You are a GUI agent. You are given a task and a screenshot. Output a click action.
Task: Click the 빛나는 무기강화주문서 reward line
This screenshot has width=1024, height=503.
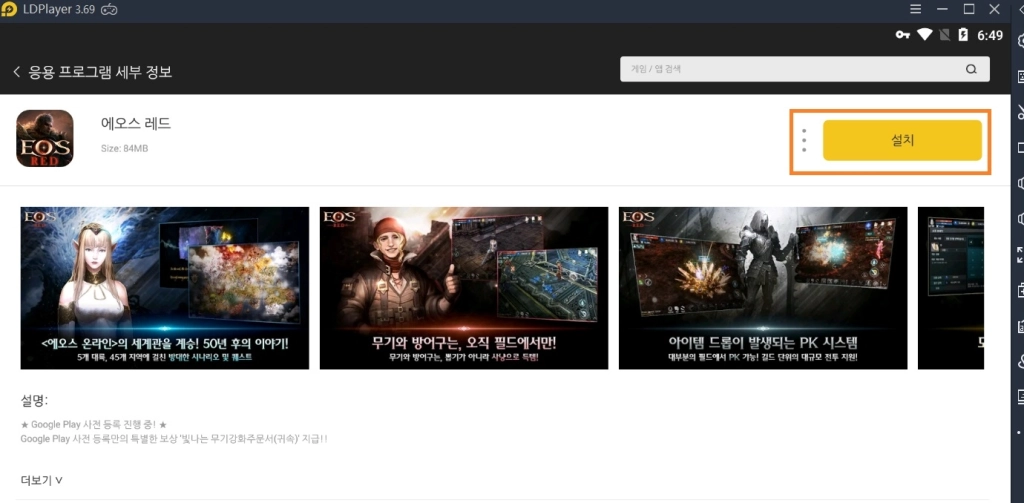click(174, 439)
